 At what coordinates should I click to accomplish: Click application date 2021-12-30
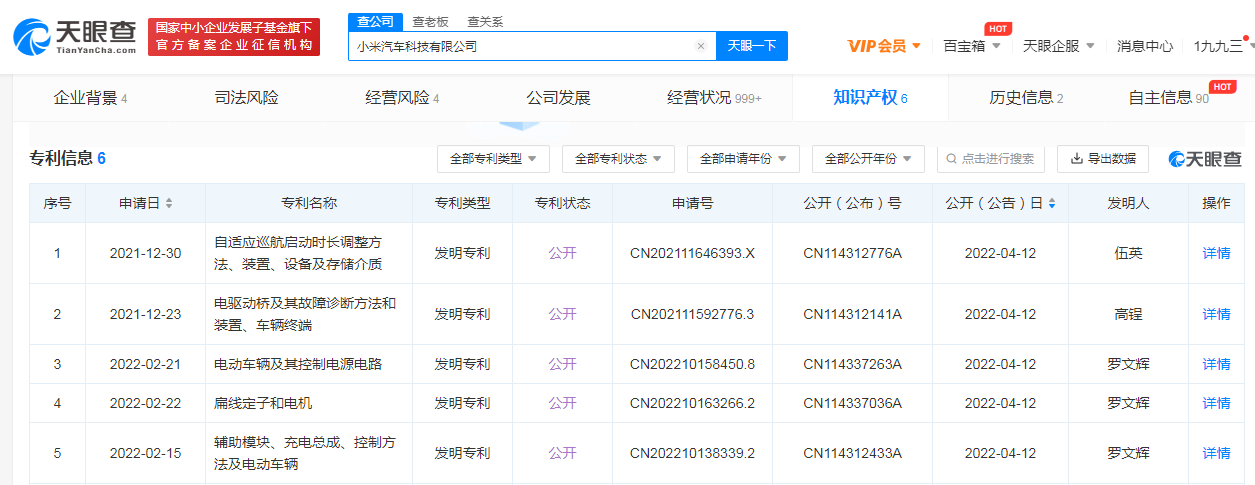click(145, 253)
